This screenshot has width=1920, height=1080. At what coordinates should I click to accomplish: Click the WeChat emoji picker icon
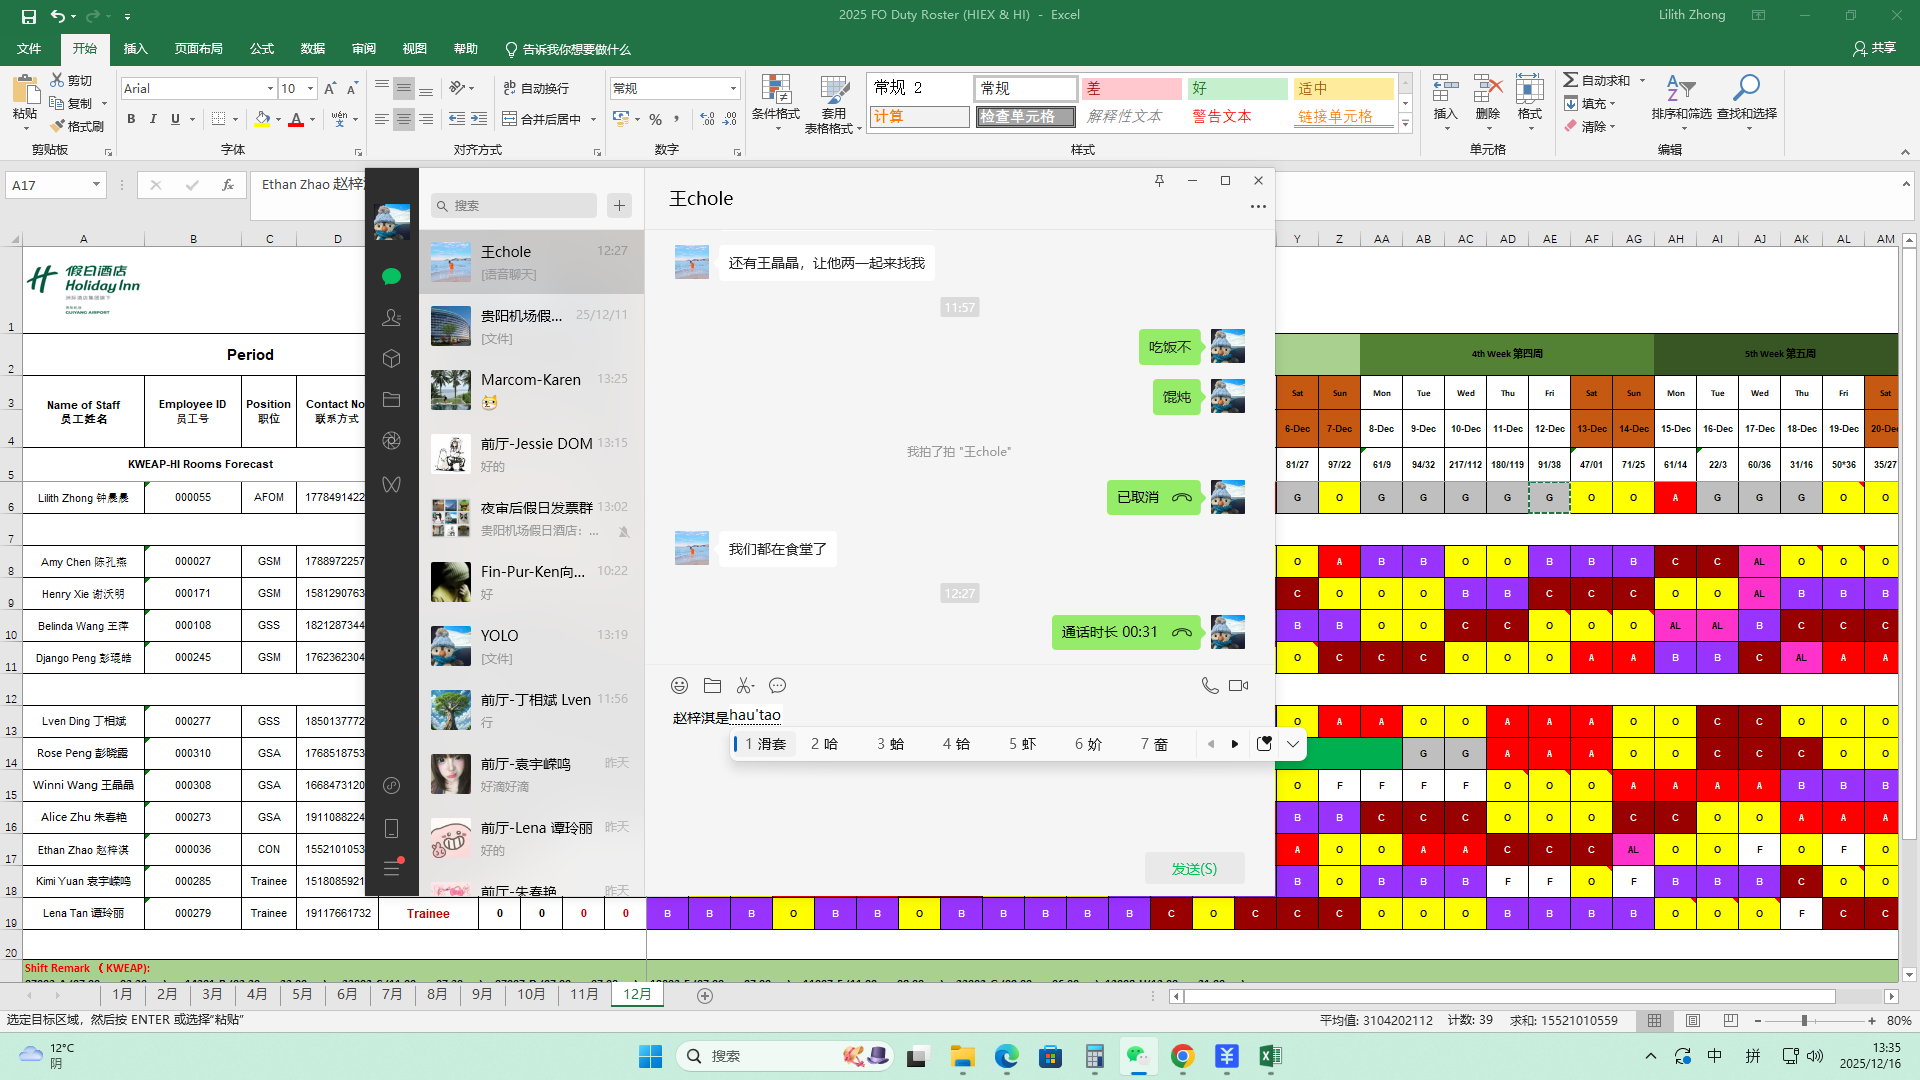click(x=679, y=686)
